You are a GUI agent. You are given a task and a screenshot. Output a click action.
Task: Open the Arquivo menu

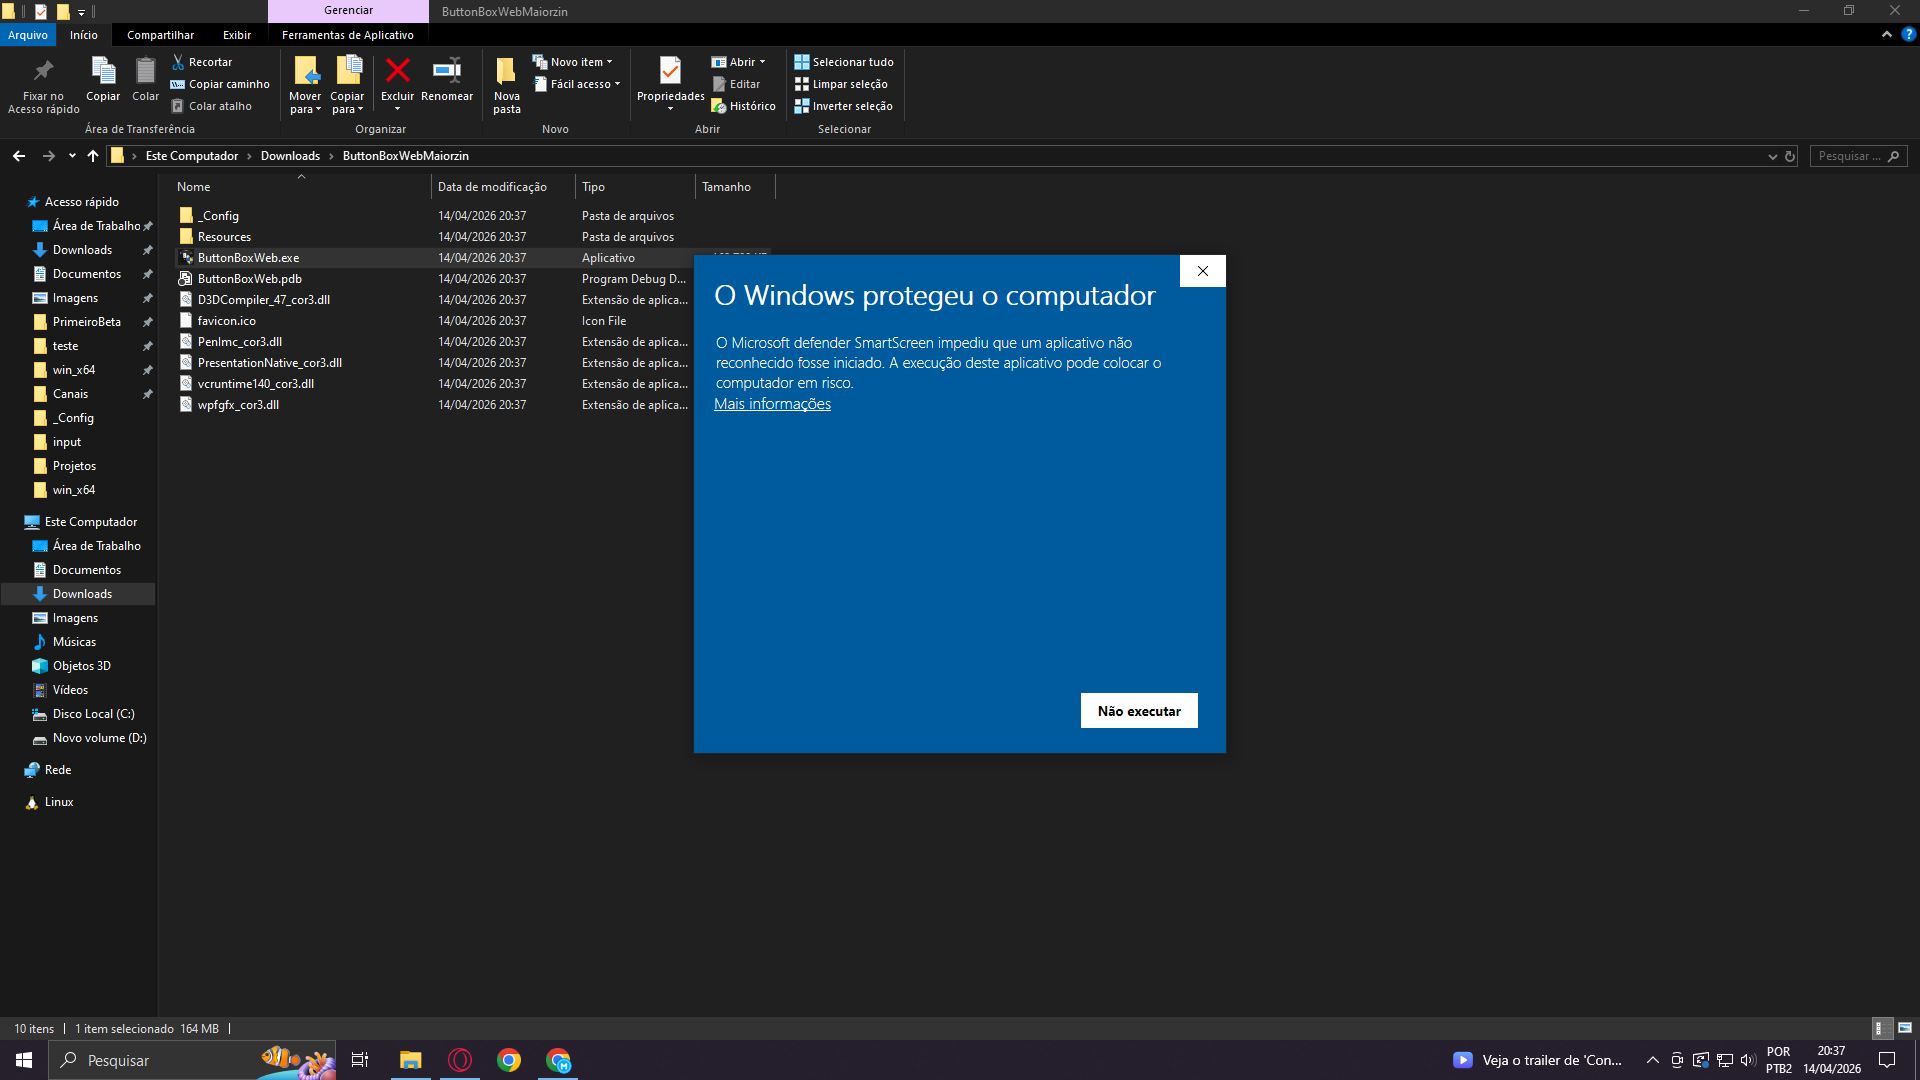[x=28, y=34]
